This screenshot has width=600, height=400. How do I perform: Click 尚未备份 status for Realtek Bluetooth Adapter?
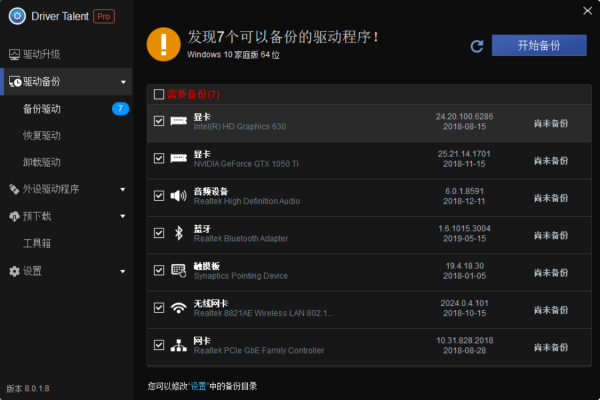pos(551,235)
